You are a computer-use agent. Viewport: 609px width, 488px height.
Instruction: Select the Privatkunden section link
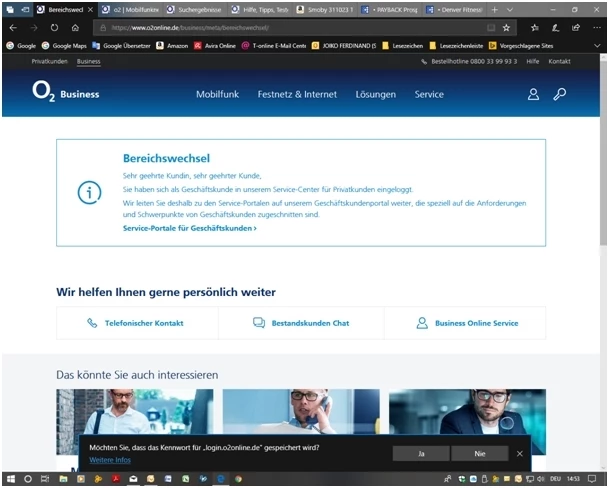pos(49,61)
